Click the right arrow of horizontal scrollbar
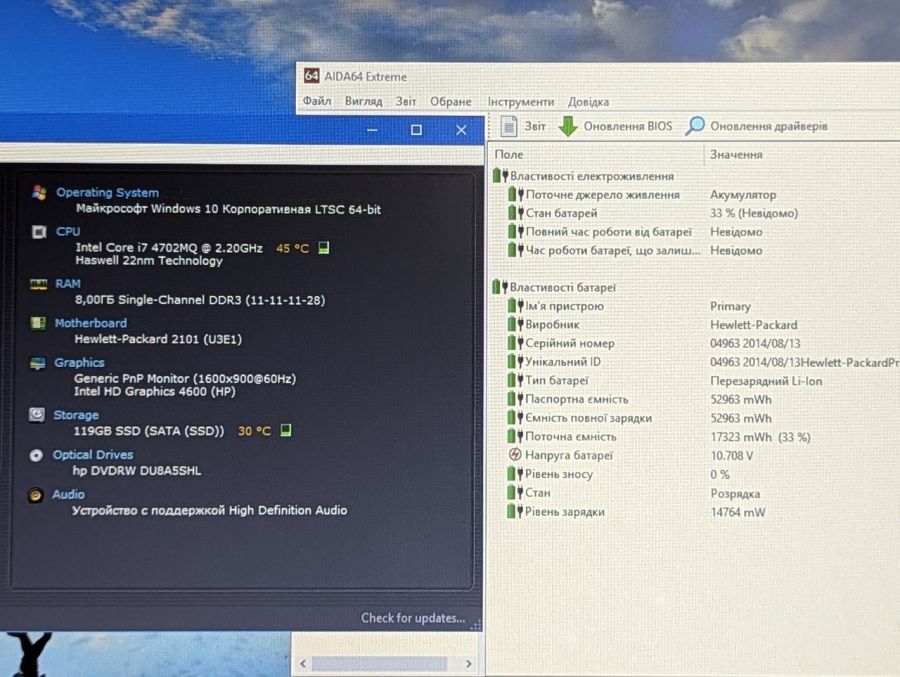 pos(468,664)
